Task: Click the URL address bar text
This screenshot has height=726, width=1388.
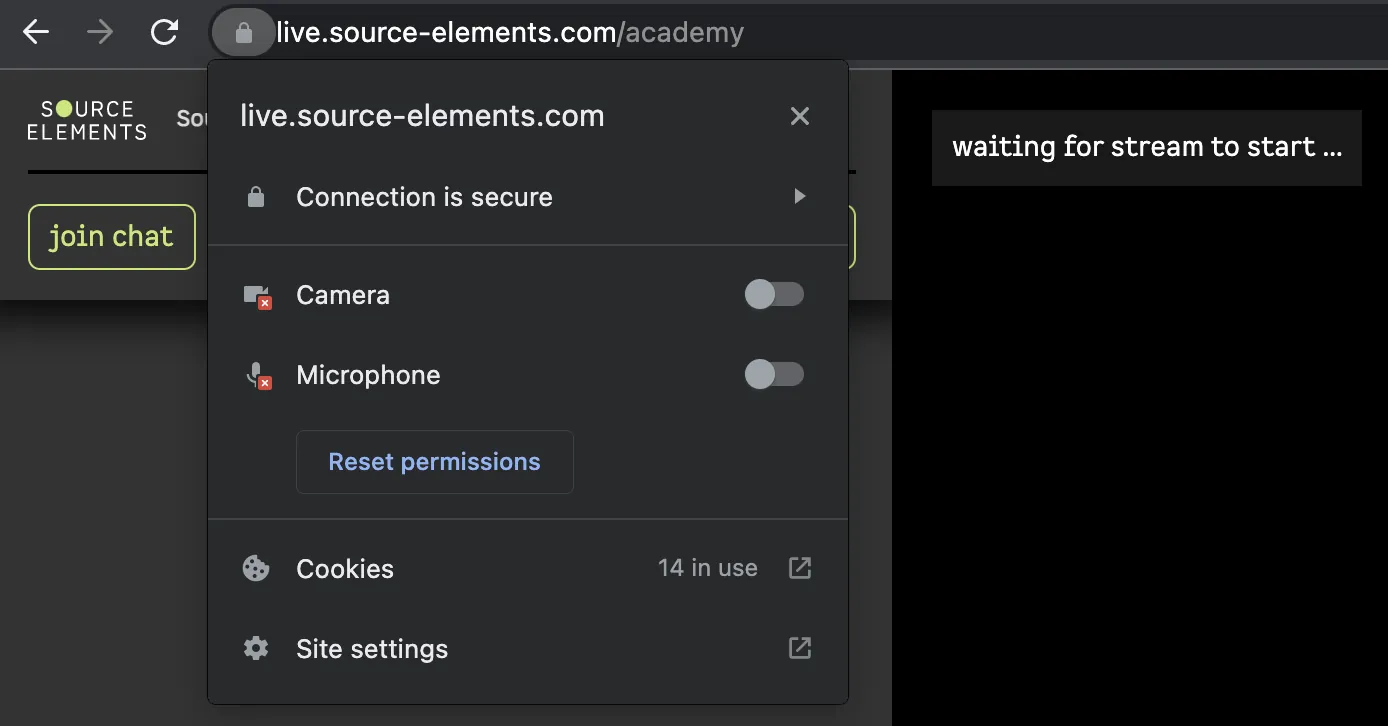Action: [x=510, y=33]
